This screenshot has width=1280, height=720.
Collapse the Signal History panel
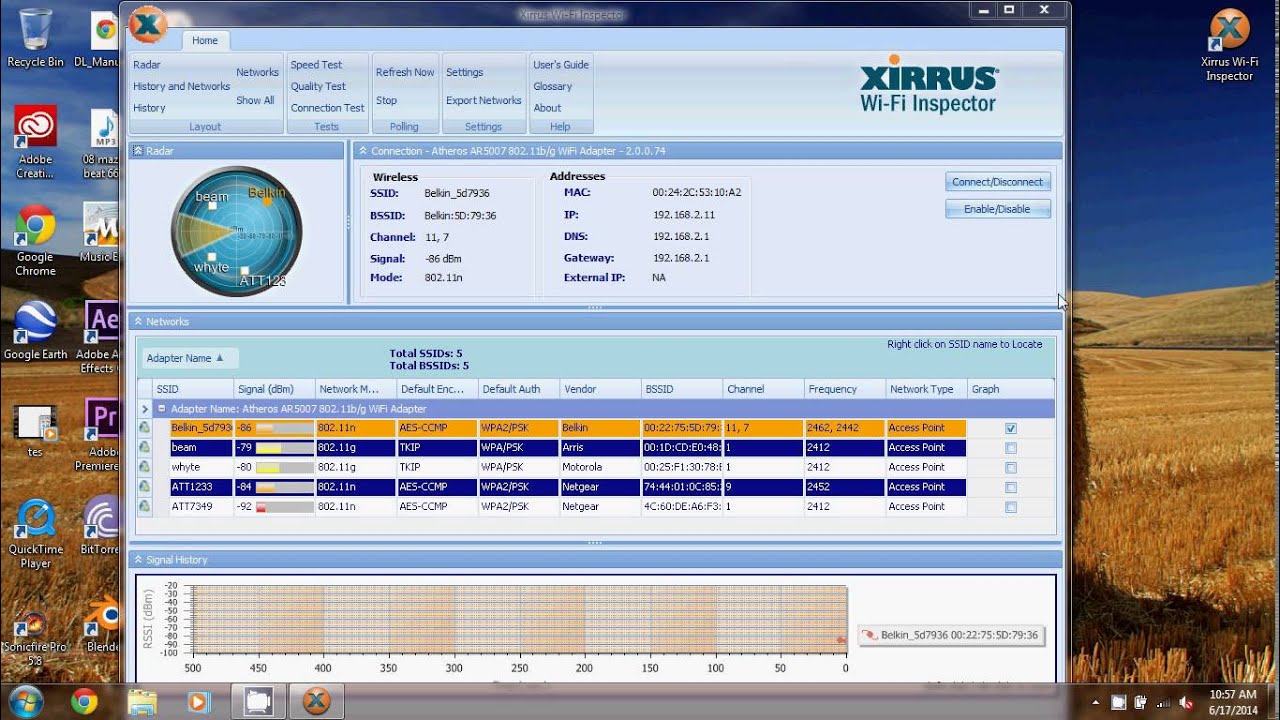tap(138, 559)
